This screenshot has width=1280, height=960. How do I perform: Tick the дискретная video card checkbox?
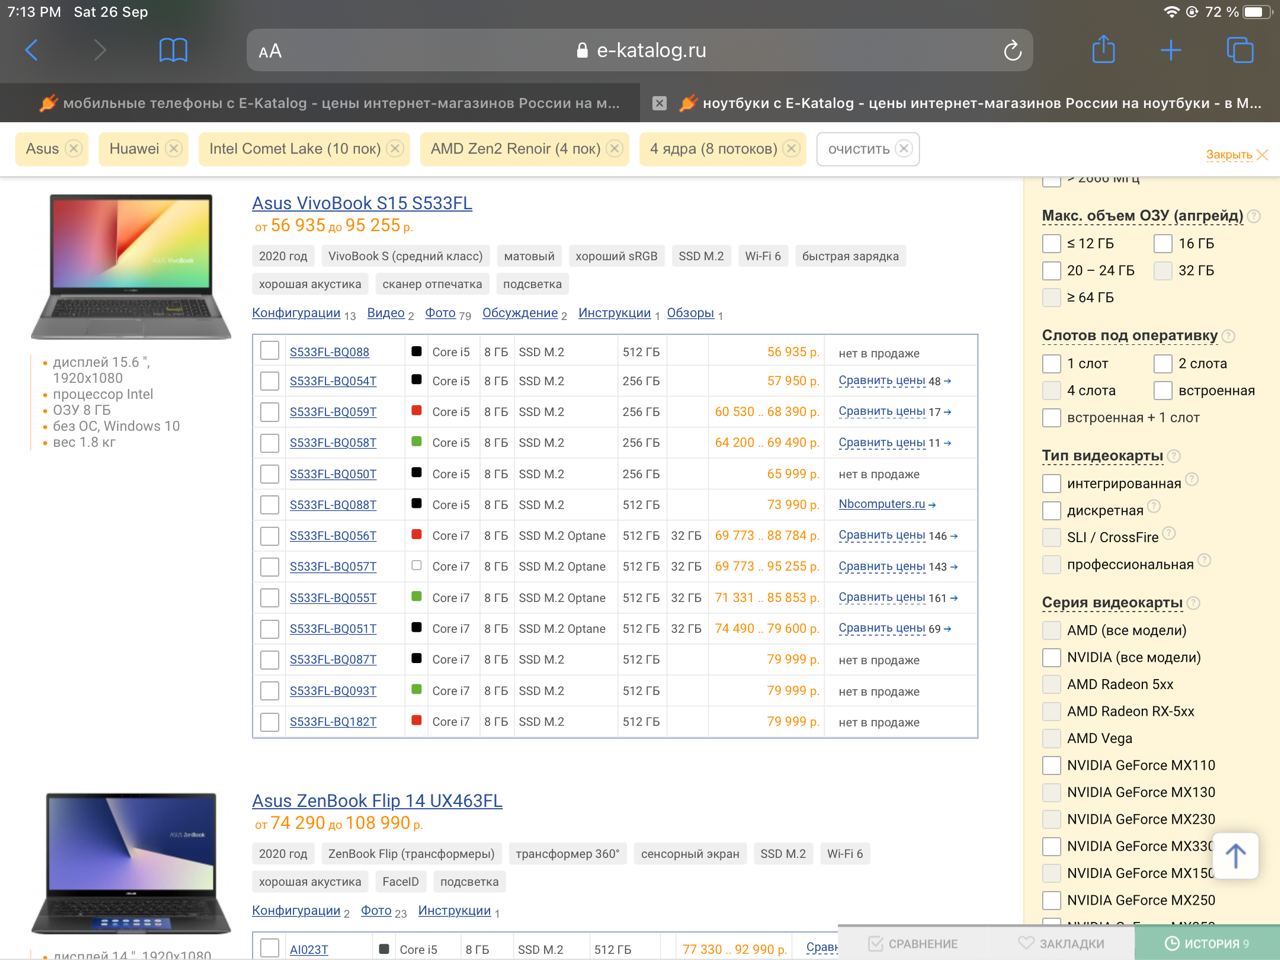point(1051,510)
